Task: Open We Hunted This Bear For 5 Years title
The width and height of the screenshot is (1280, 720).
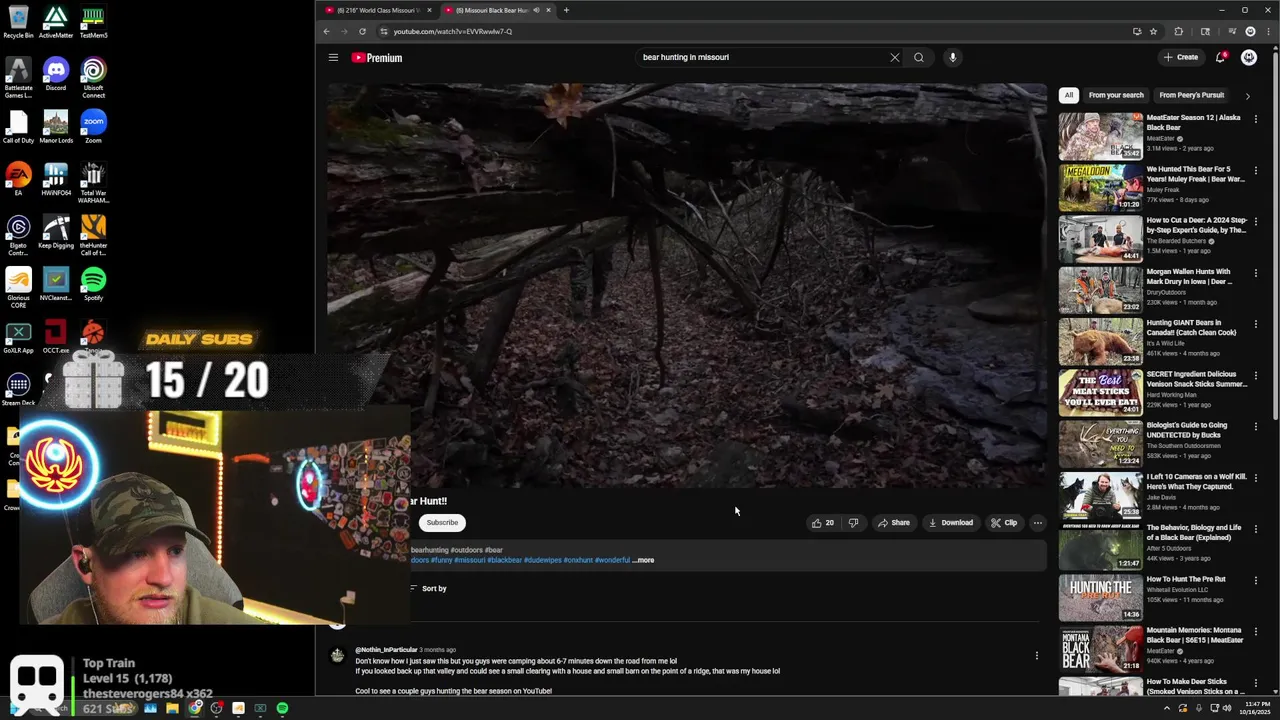Action: 1196,174
